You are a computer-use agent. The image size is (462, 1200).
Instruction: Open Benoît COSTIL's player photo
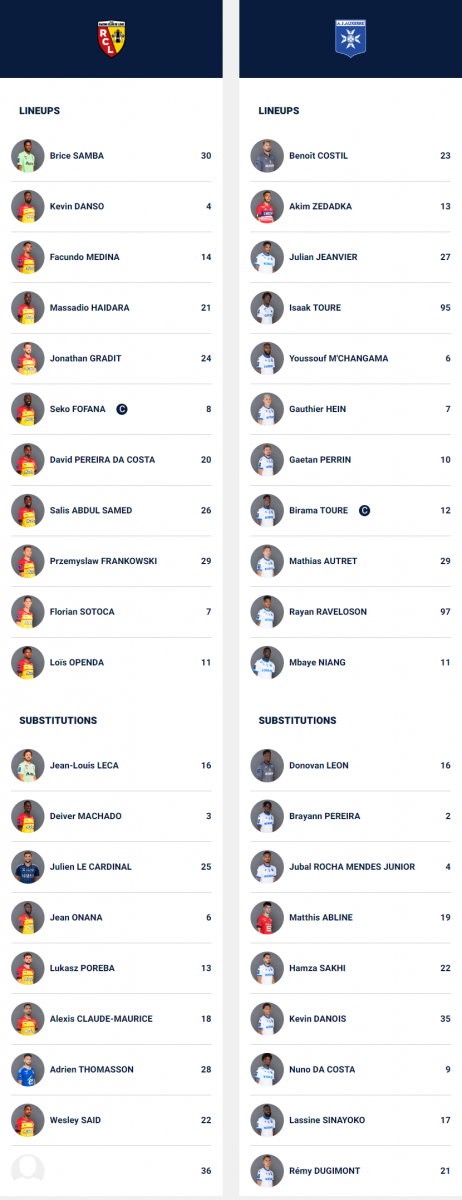coord(266,156)
